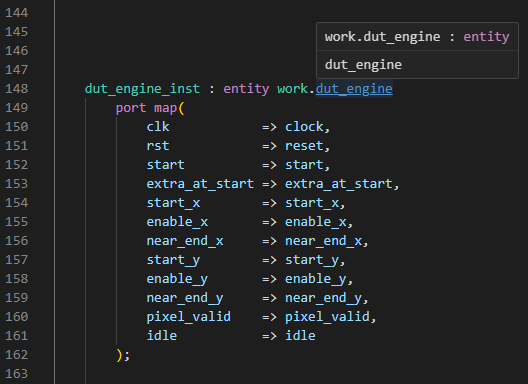The height and width of the screenshot is (384, 528).
Task: Click the 'near_end_x' port name on the left
Action: point(185,241)
